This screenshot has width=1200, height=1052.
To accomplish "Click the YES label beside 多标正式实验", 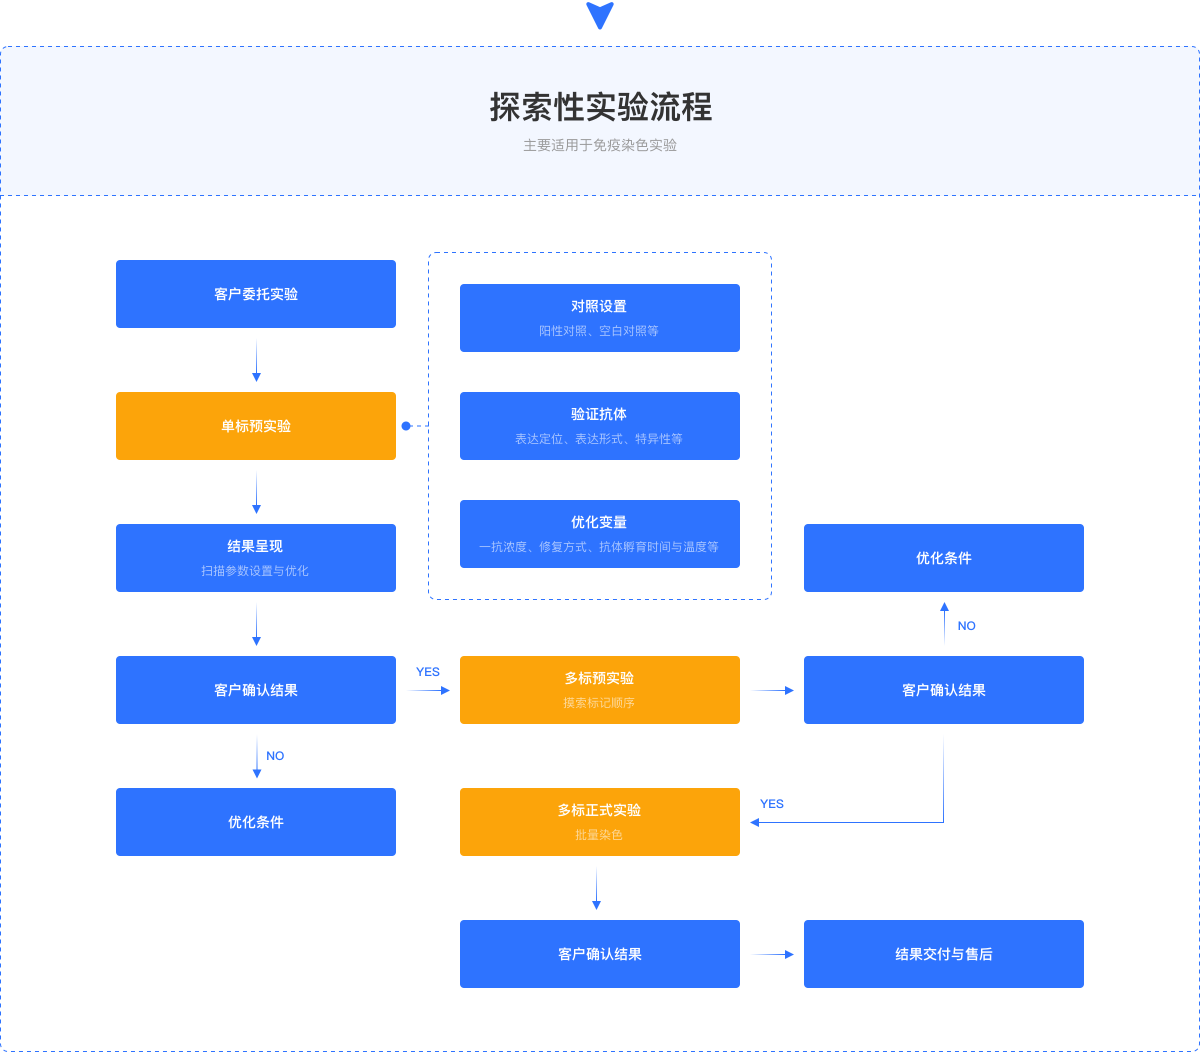I will coord(772,804).
